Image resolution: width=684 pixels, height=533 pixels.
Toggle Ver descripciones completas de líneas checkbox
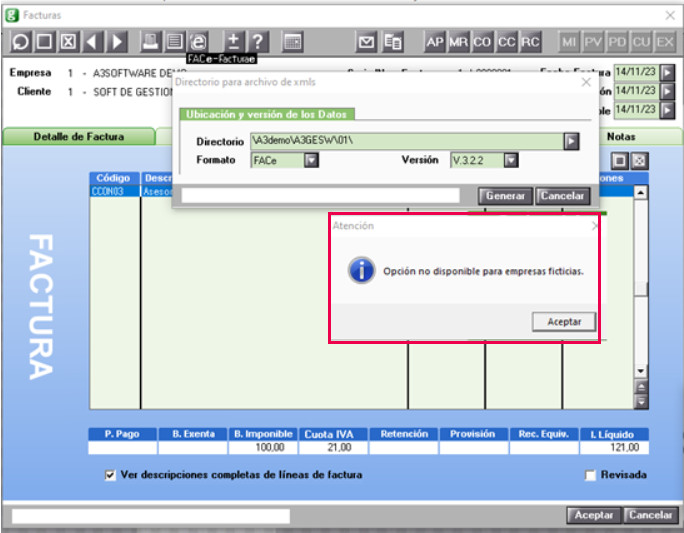(110, 475)
